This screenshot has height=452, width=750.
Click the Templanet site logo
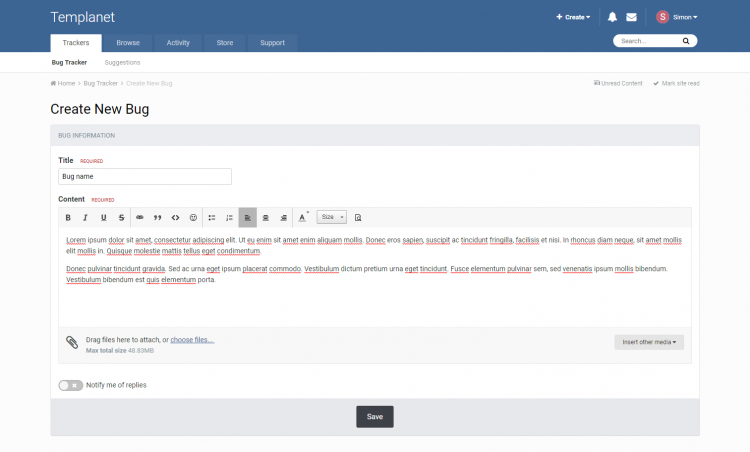click(x=83, y=17)
